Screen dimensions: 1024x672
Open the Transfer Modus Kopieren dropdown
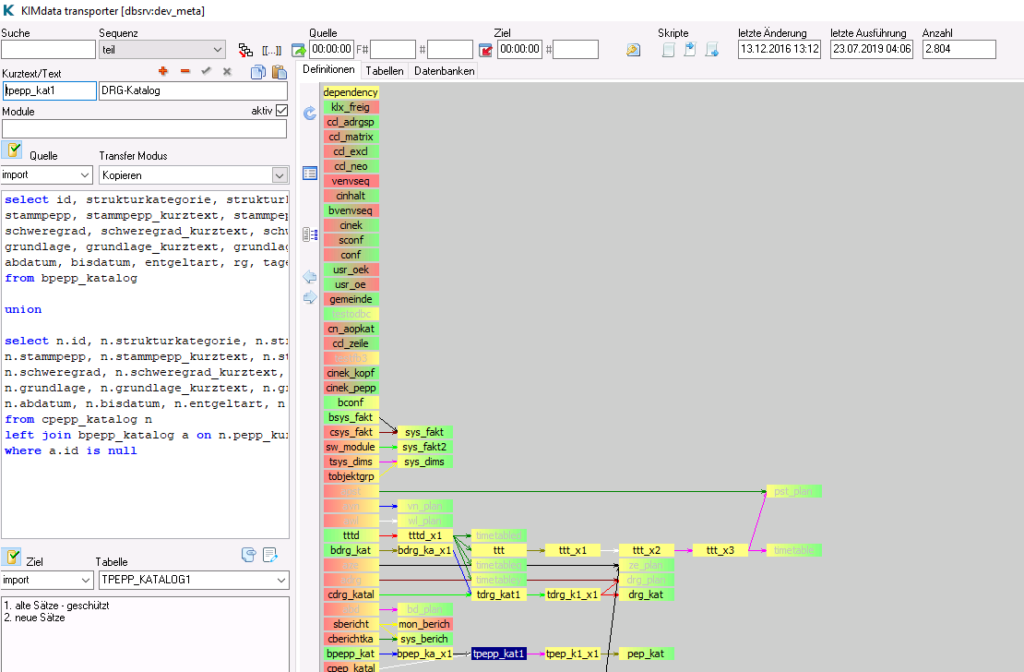point(194,175)
